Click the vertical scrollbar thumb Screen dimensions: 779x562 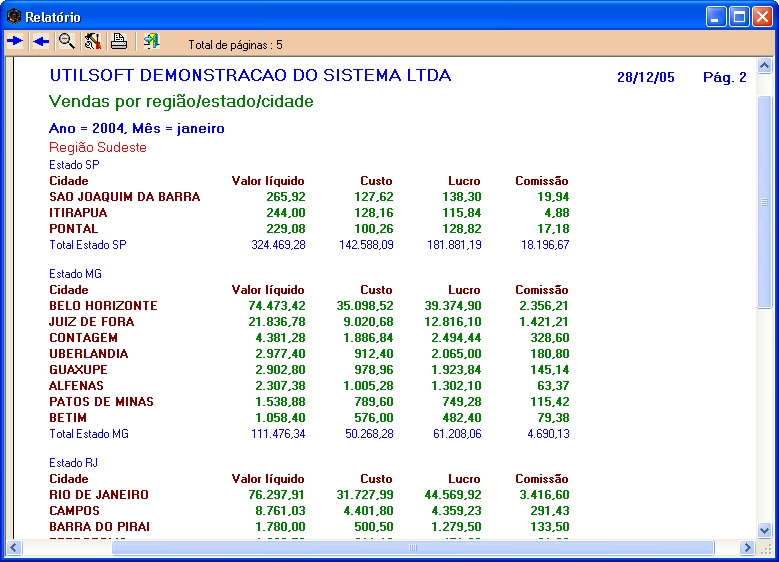pos(765,202)
